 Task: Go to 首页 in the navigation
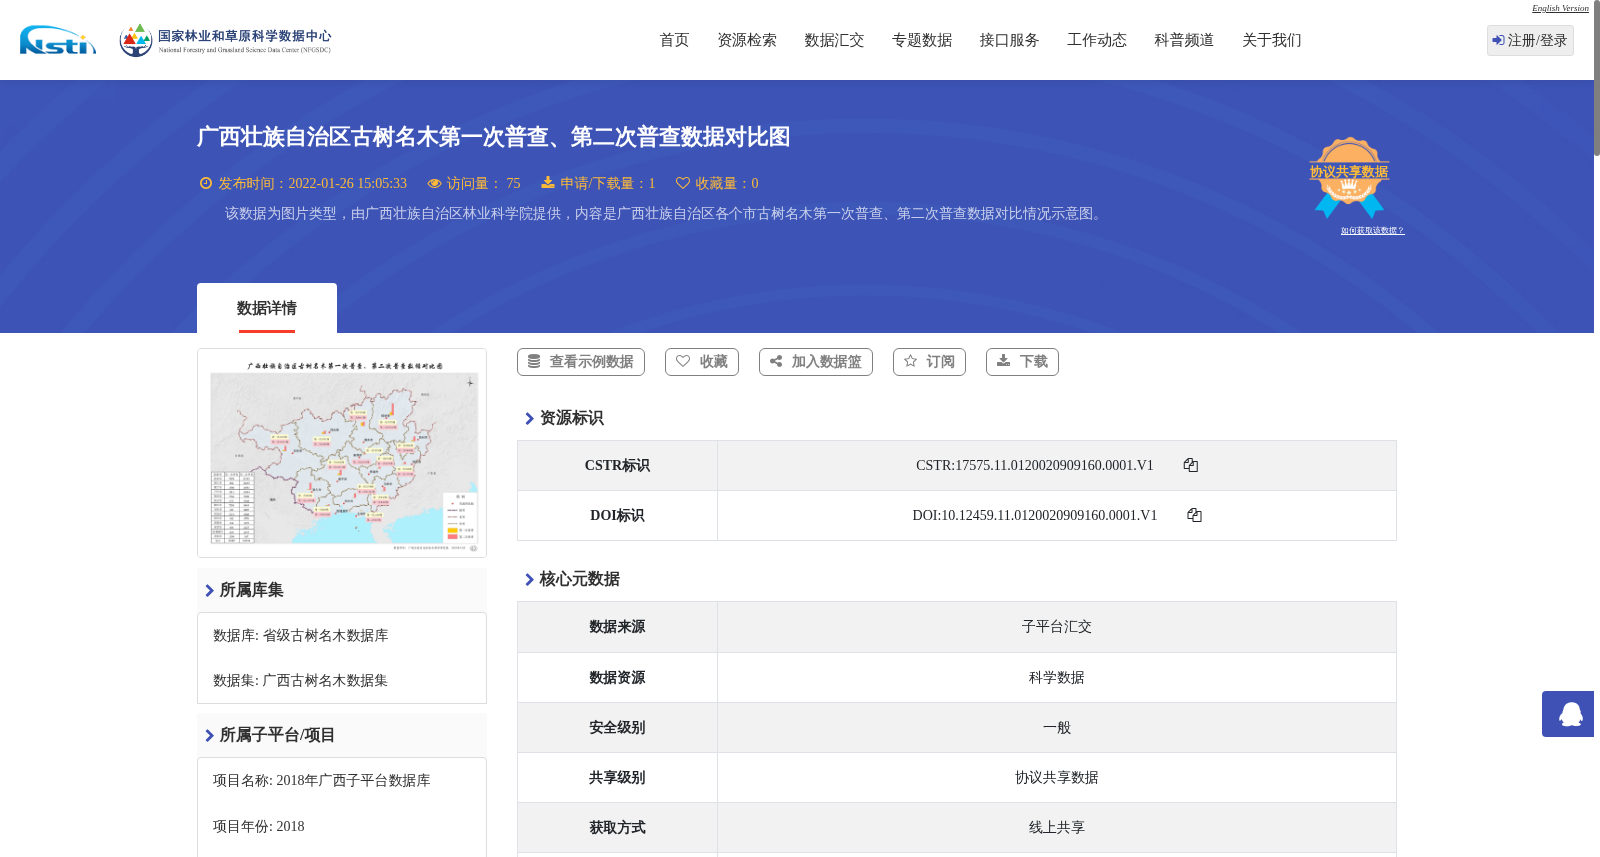pyautogui.click(x=674, y=40)
